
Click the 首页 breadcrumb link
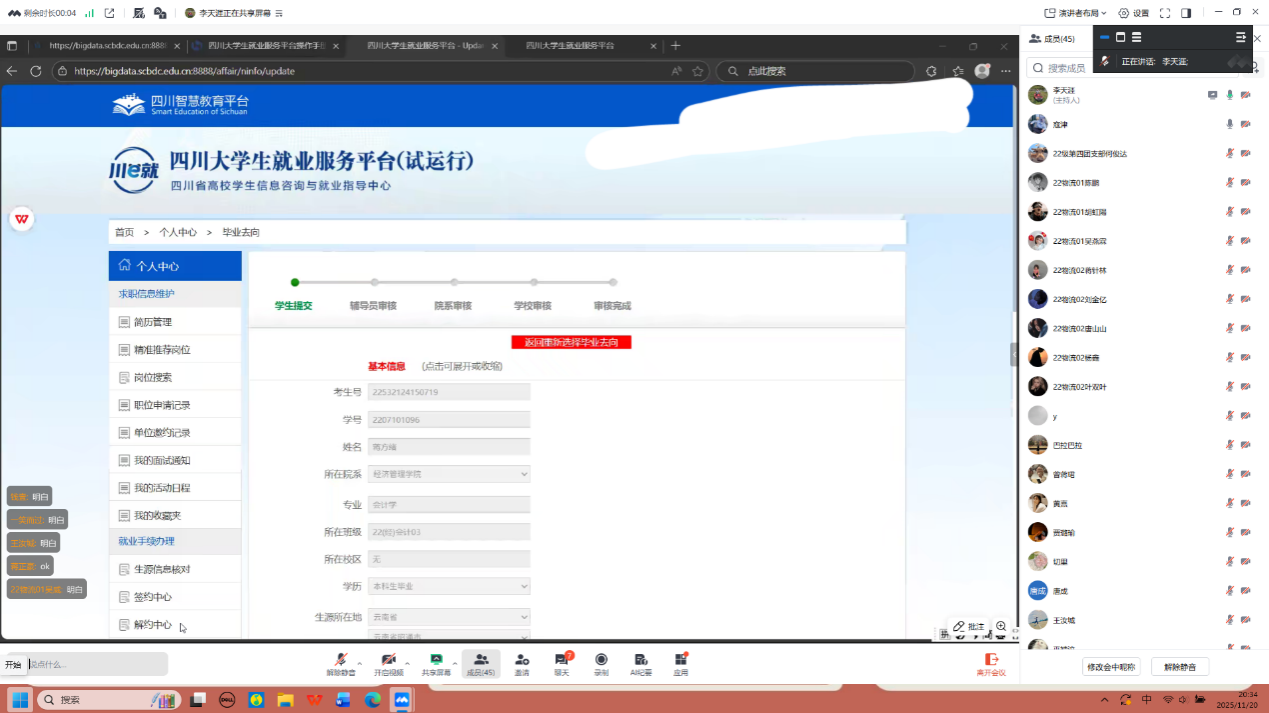124,232
